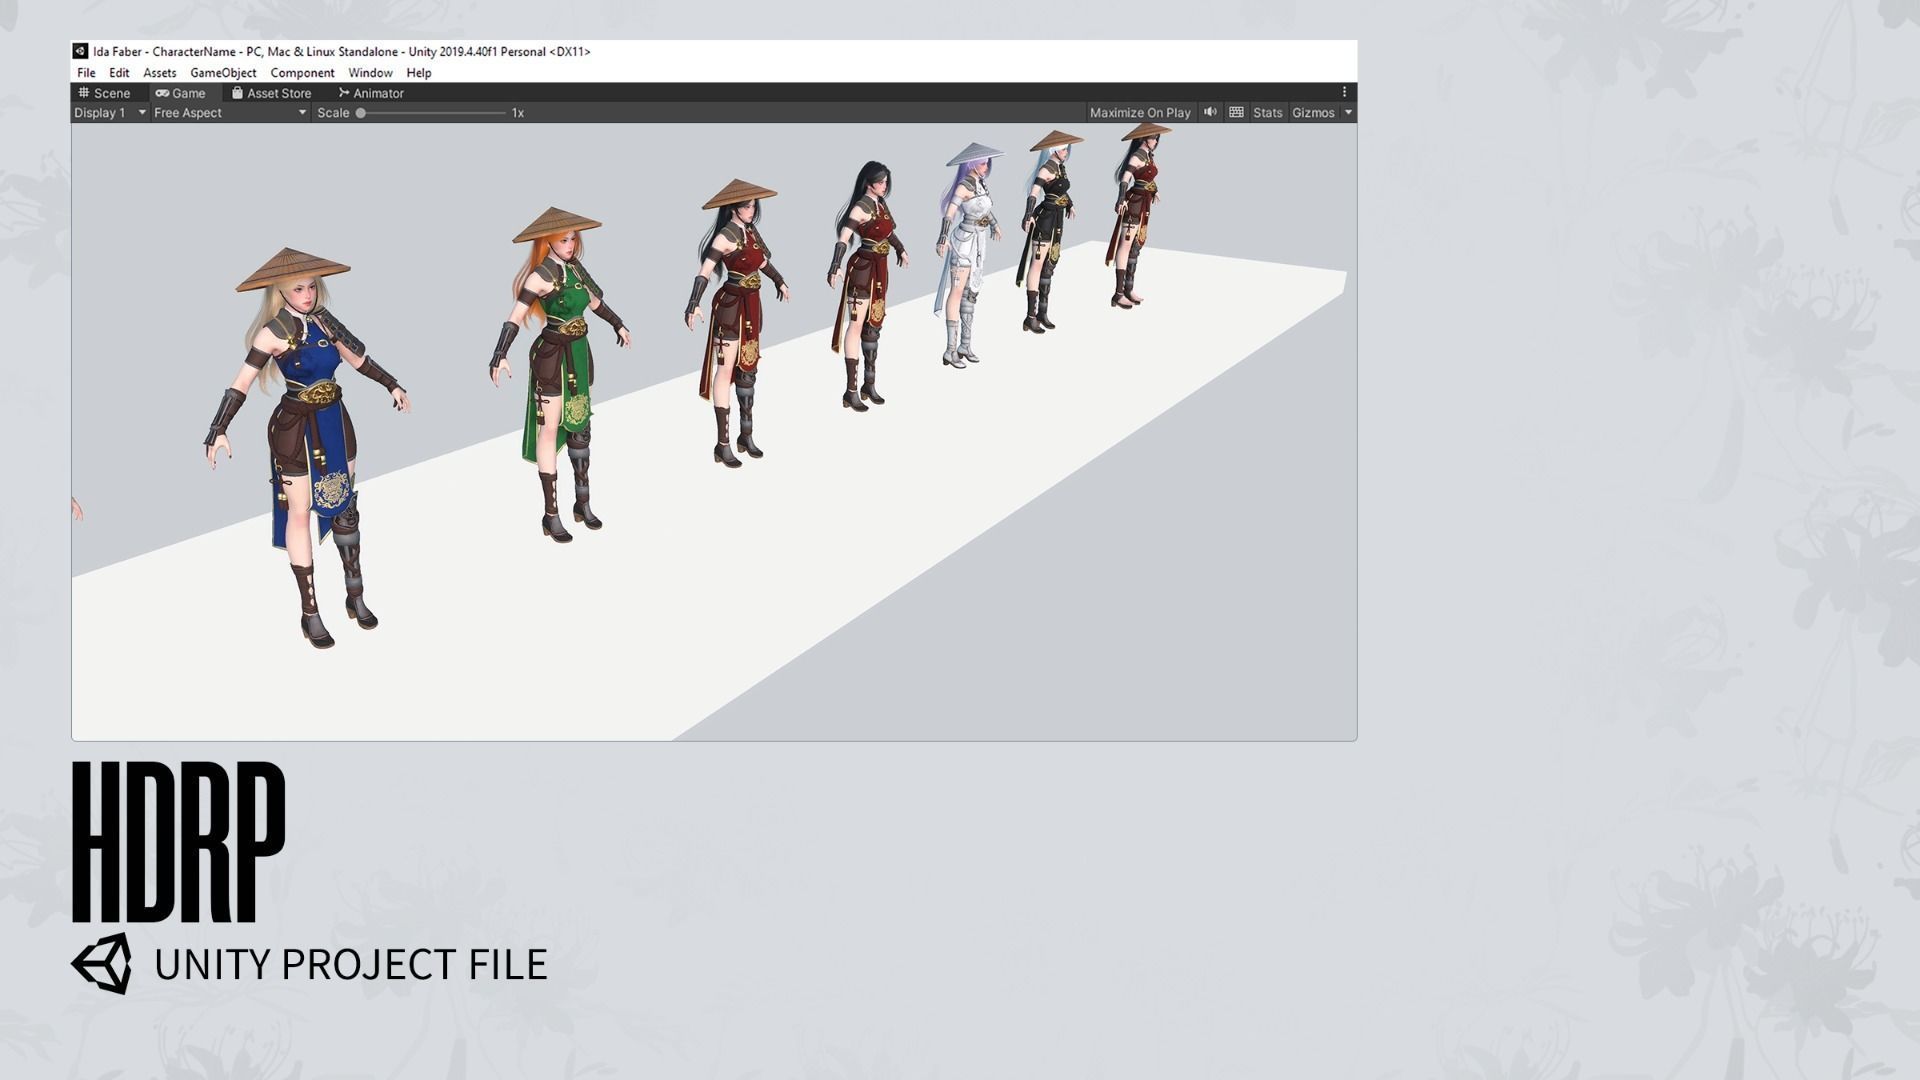The width and height of the screenshot is (1920, 1080).
Task: Open the Assets menu
Action: point(159,73)
